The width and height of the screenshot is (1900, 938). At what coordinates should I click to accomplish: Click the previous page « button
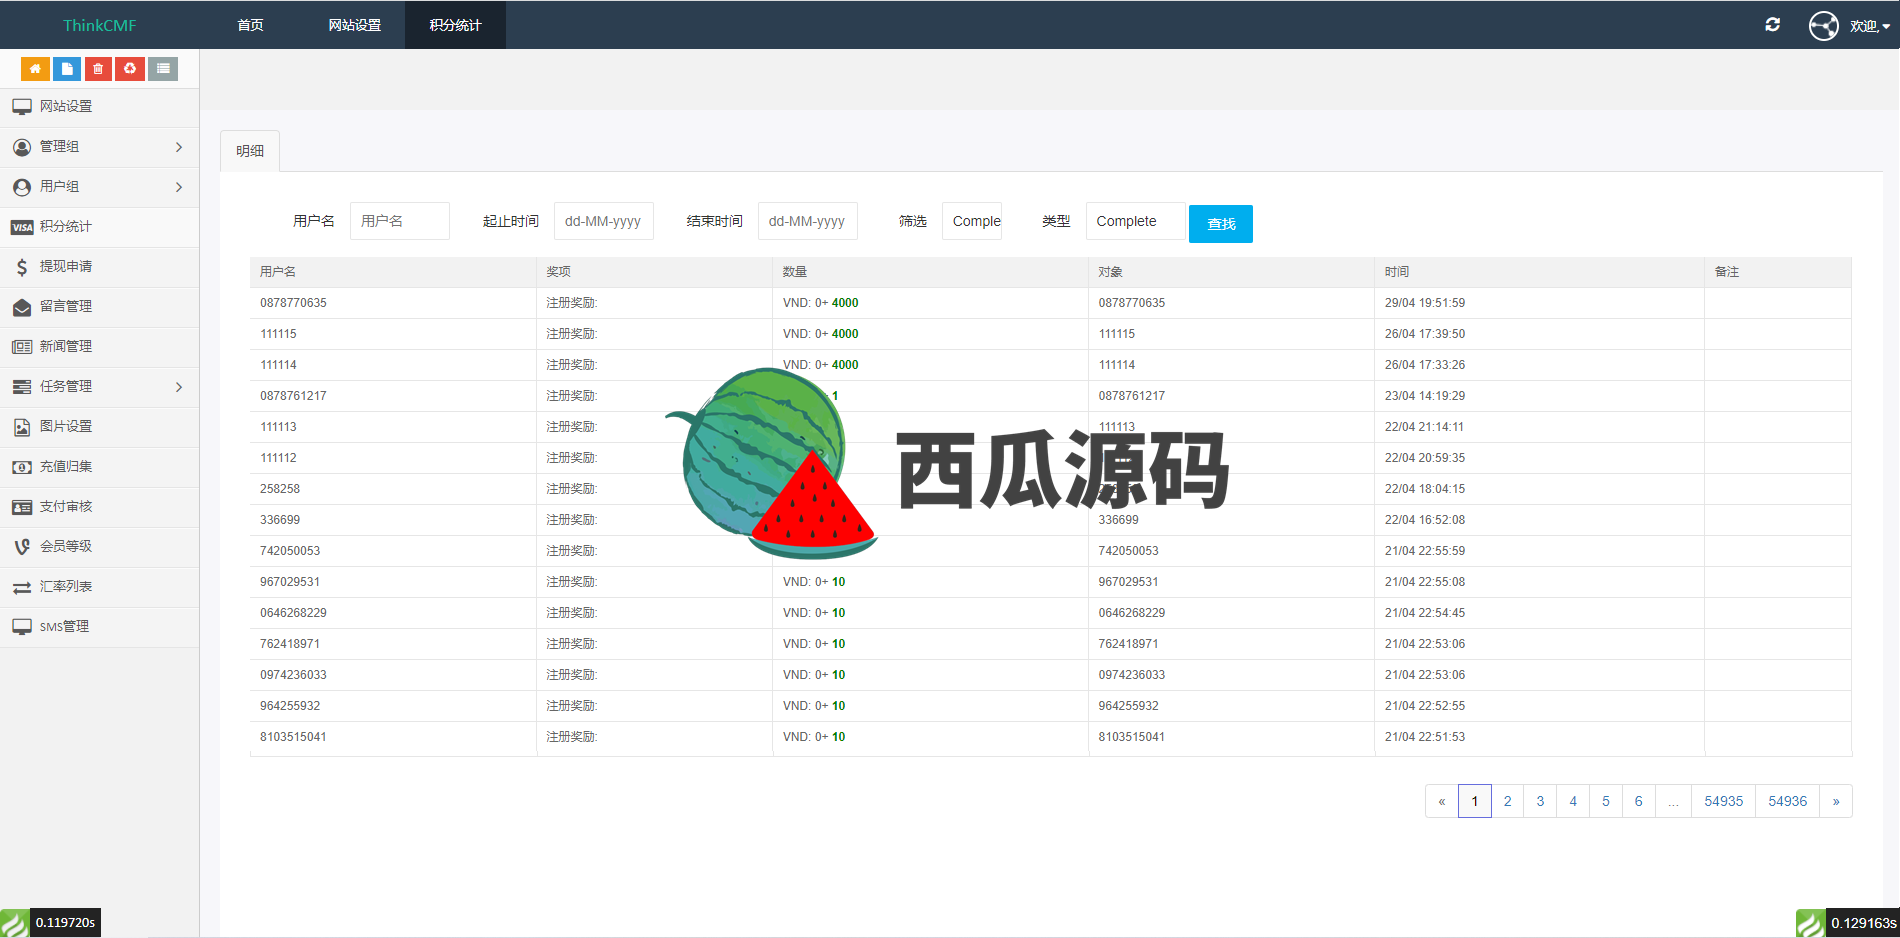1441,801
